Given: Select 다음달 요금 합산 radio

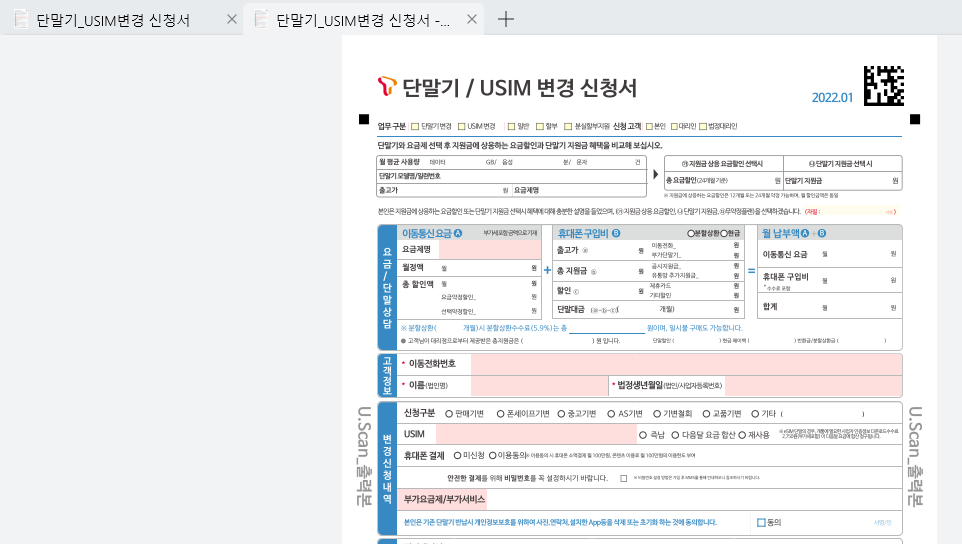Looking at the screenshot, I should (675, 435).
